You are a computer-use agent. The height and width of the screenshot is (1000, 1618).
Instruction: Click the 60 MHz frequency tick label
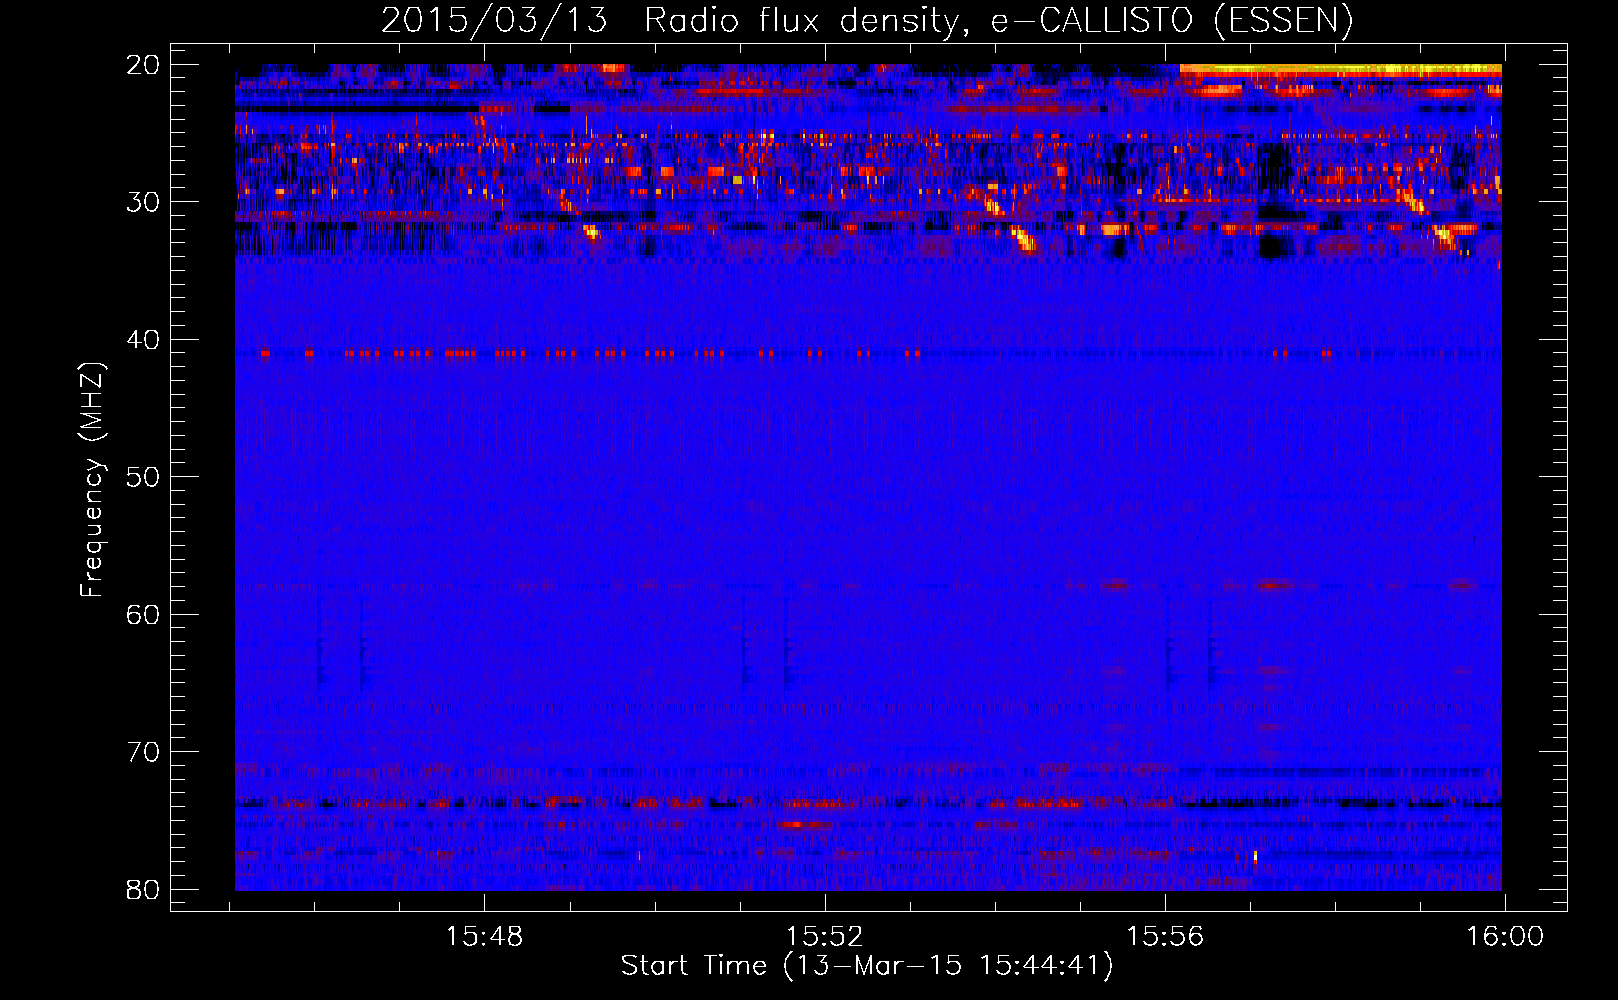coord(143,614)
